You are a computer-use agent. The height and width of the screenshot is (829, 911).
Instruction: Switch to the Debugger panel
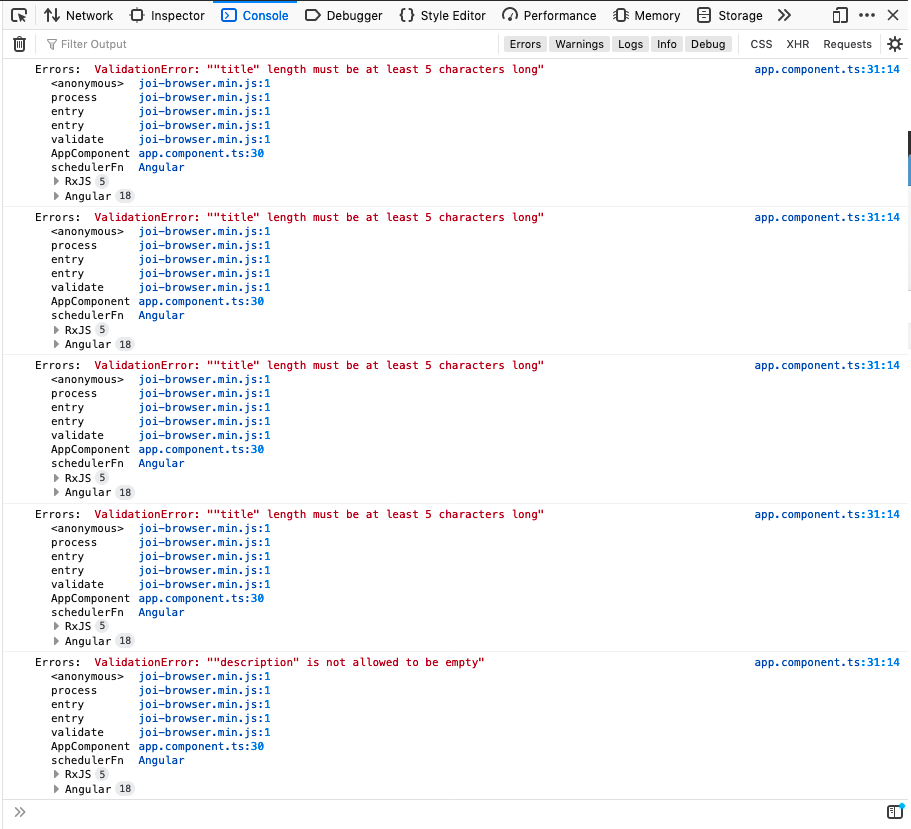tap(343, 15)
